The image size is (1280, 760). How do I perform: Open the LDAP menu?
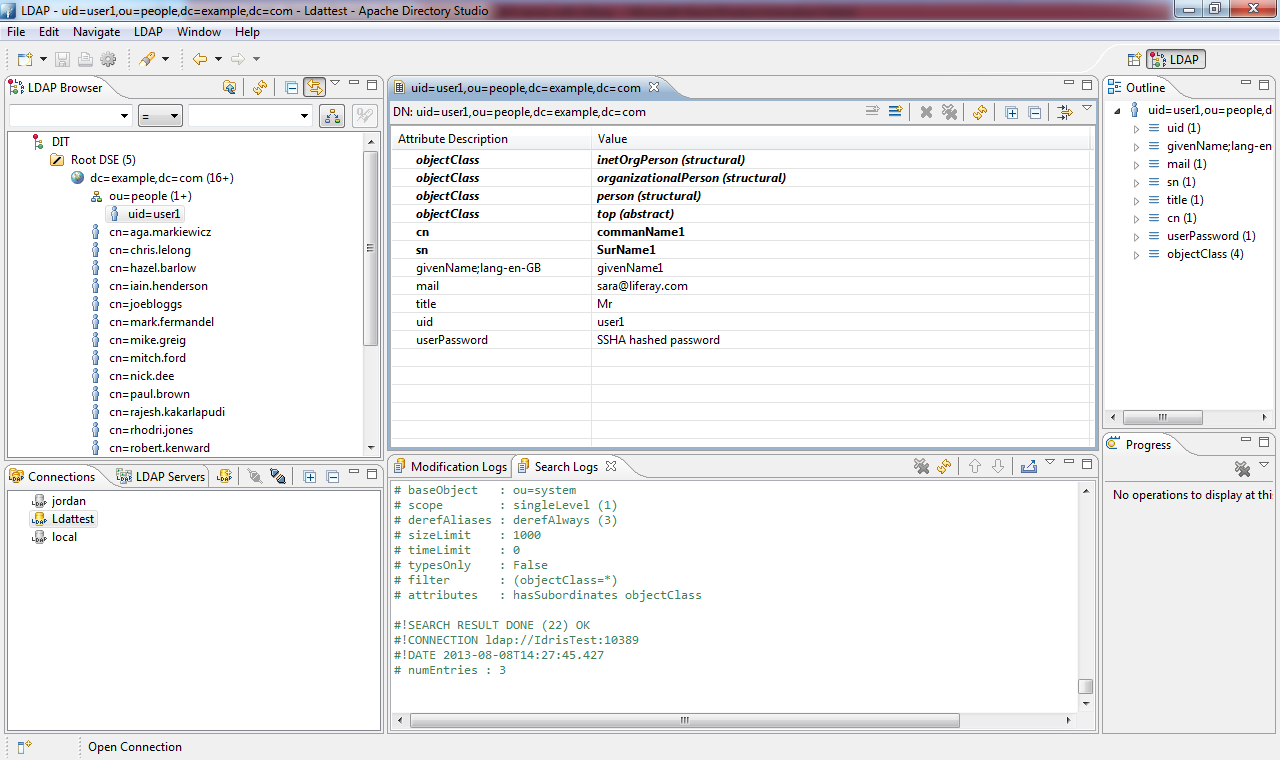(x=148, y=32)
